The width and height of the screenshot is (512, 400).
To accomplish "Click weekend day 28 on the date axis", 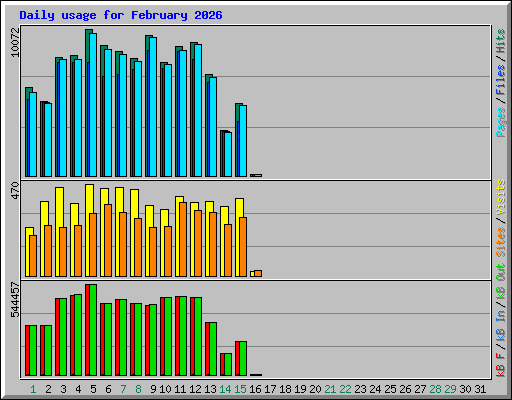I will [435, 389].
